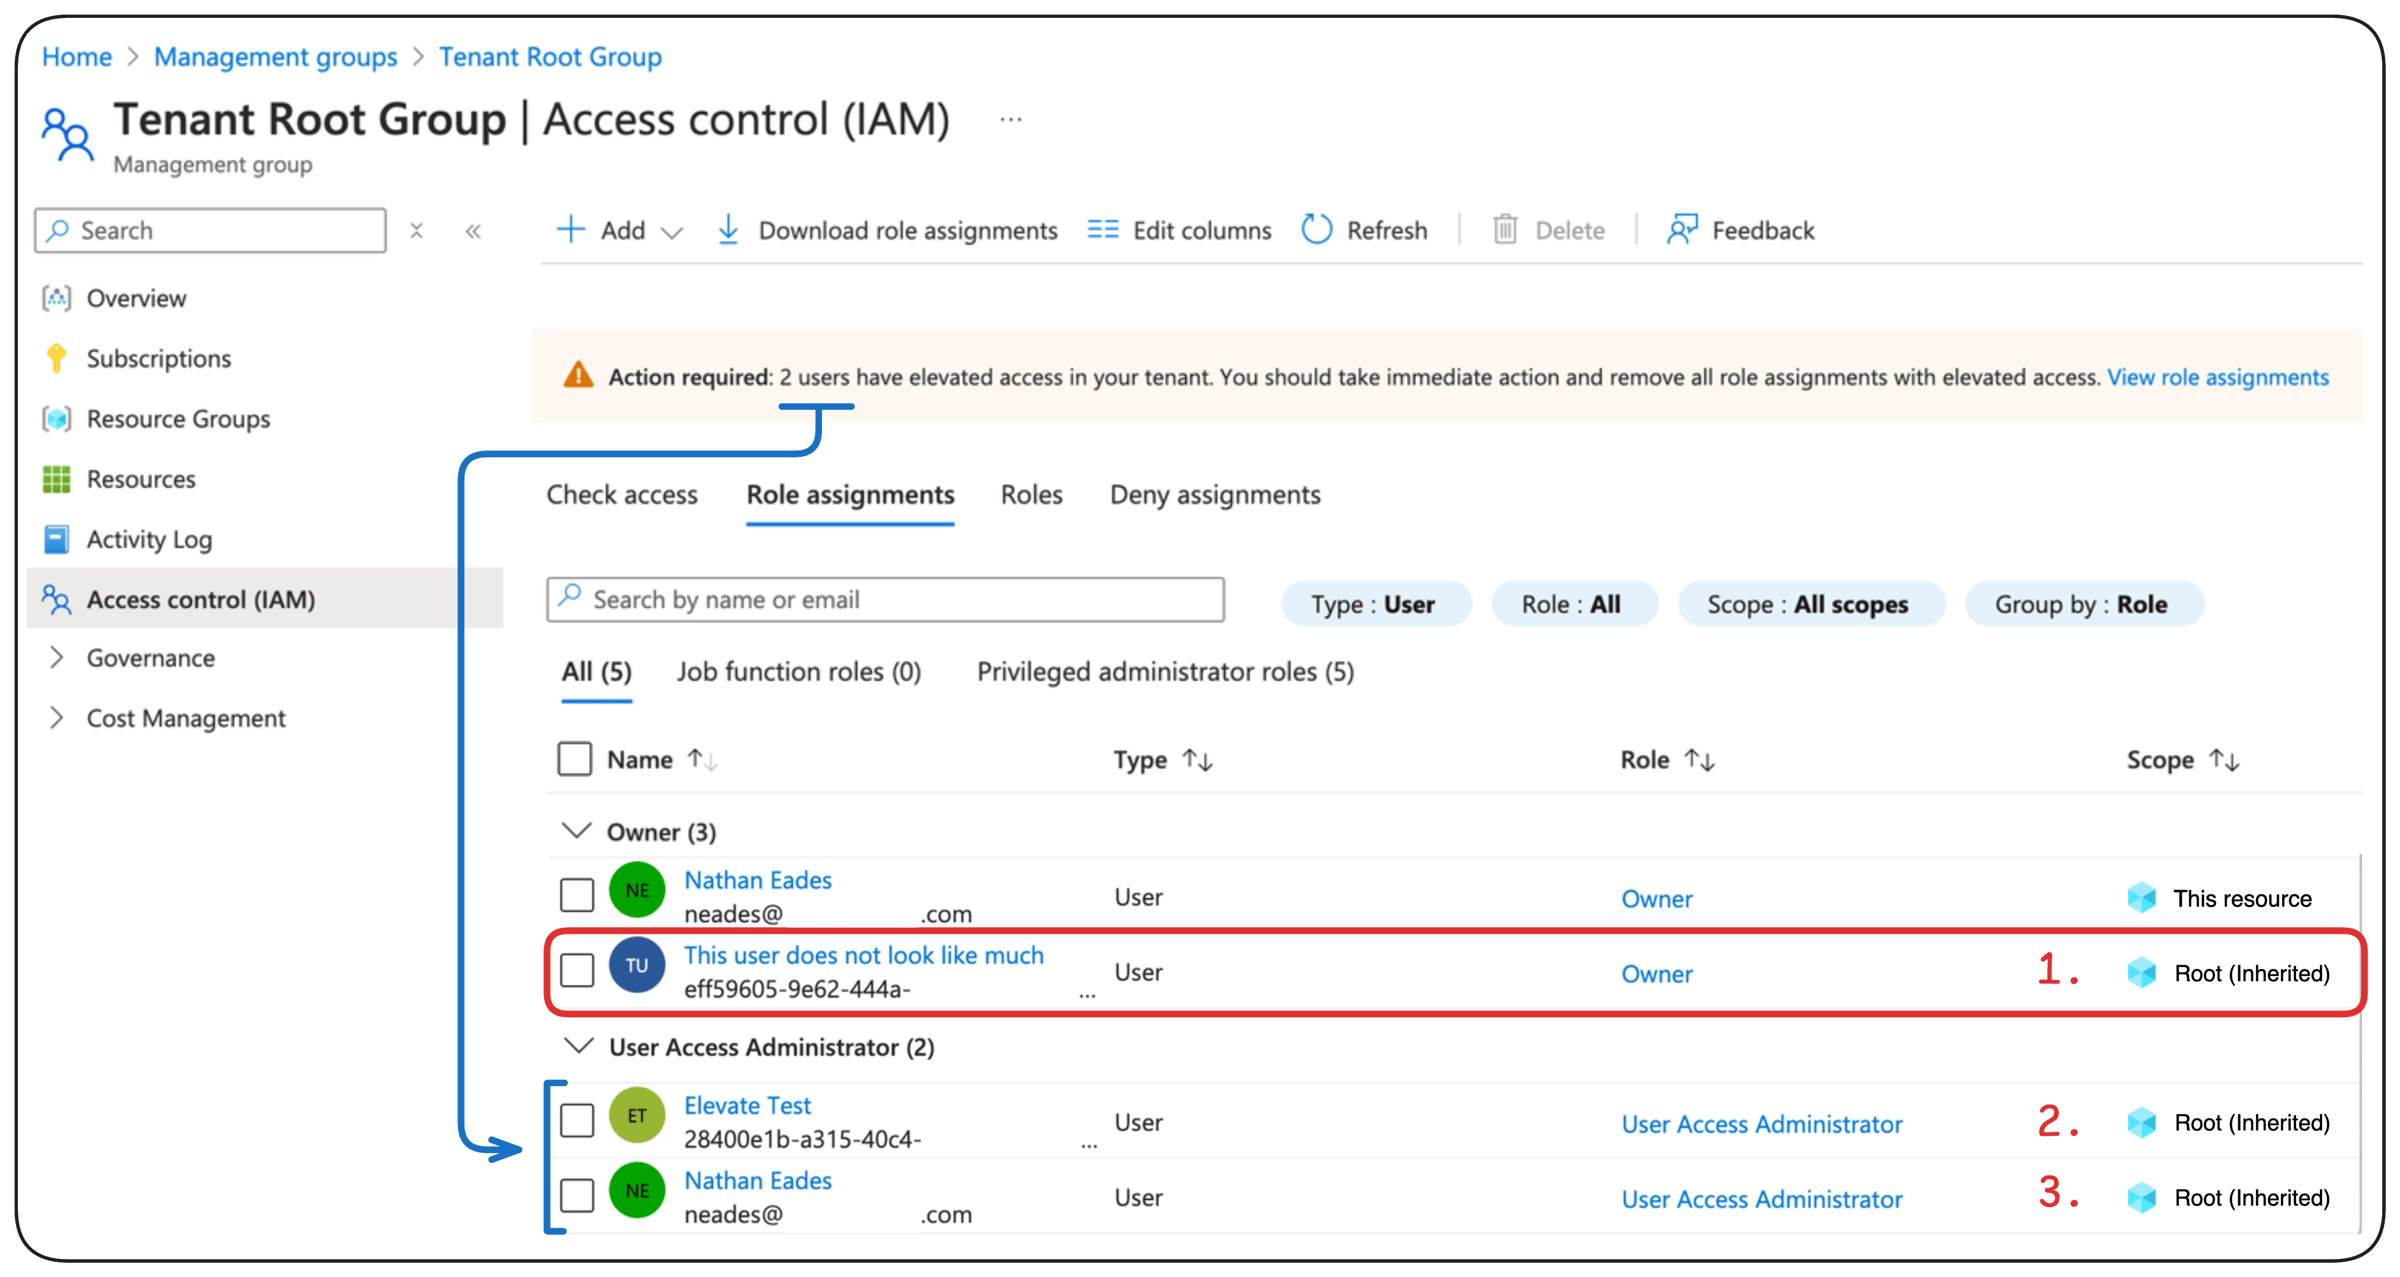Open the Overview page from the sidebar
This screenshot has height=1277, width=2400.
tap(136, 298)
